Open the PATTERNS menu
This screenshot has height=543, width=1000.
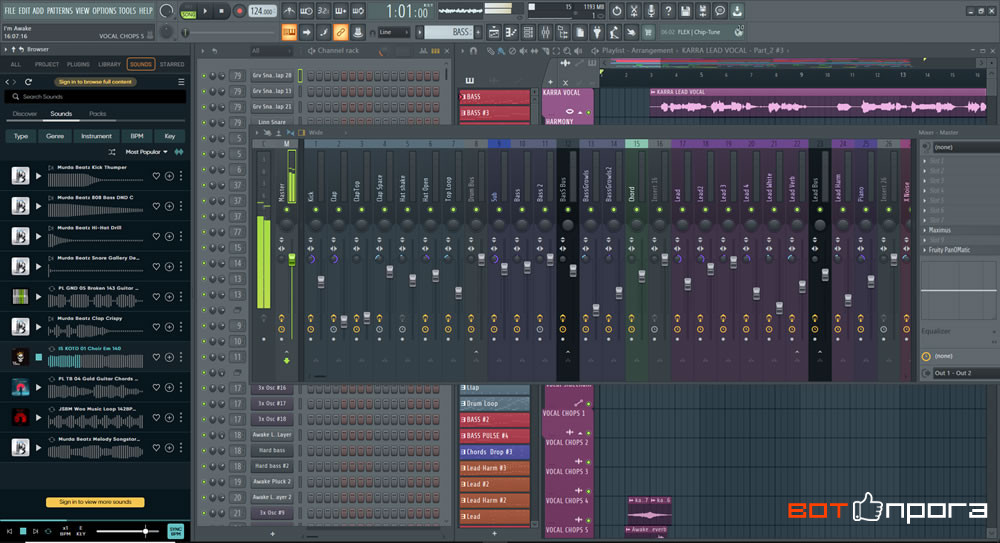[59, 11]
